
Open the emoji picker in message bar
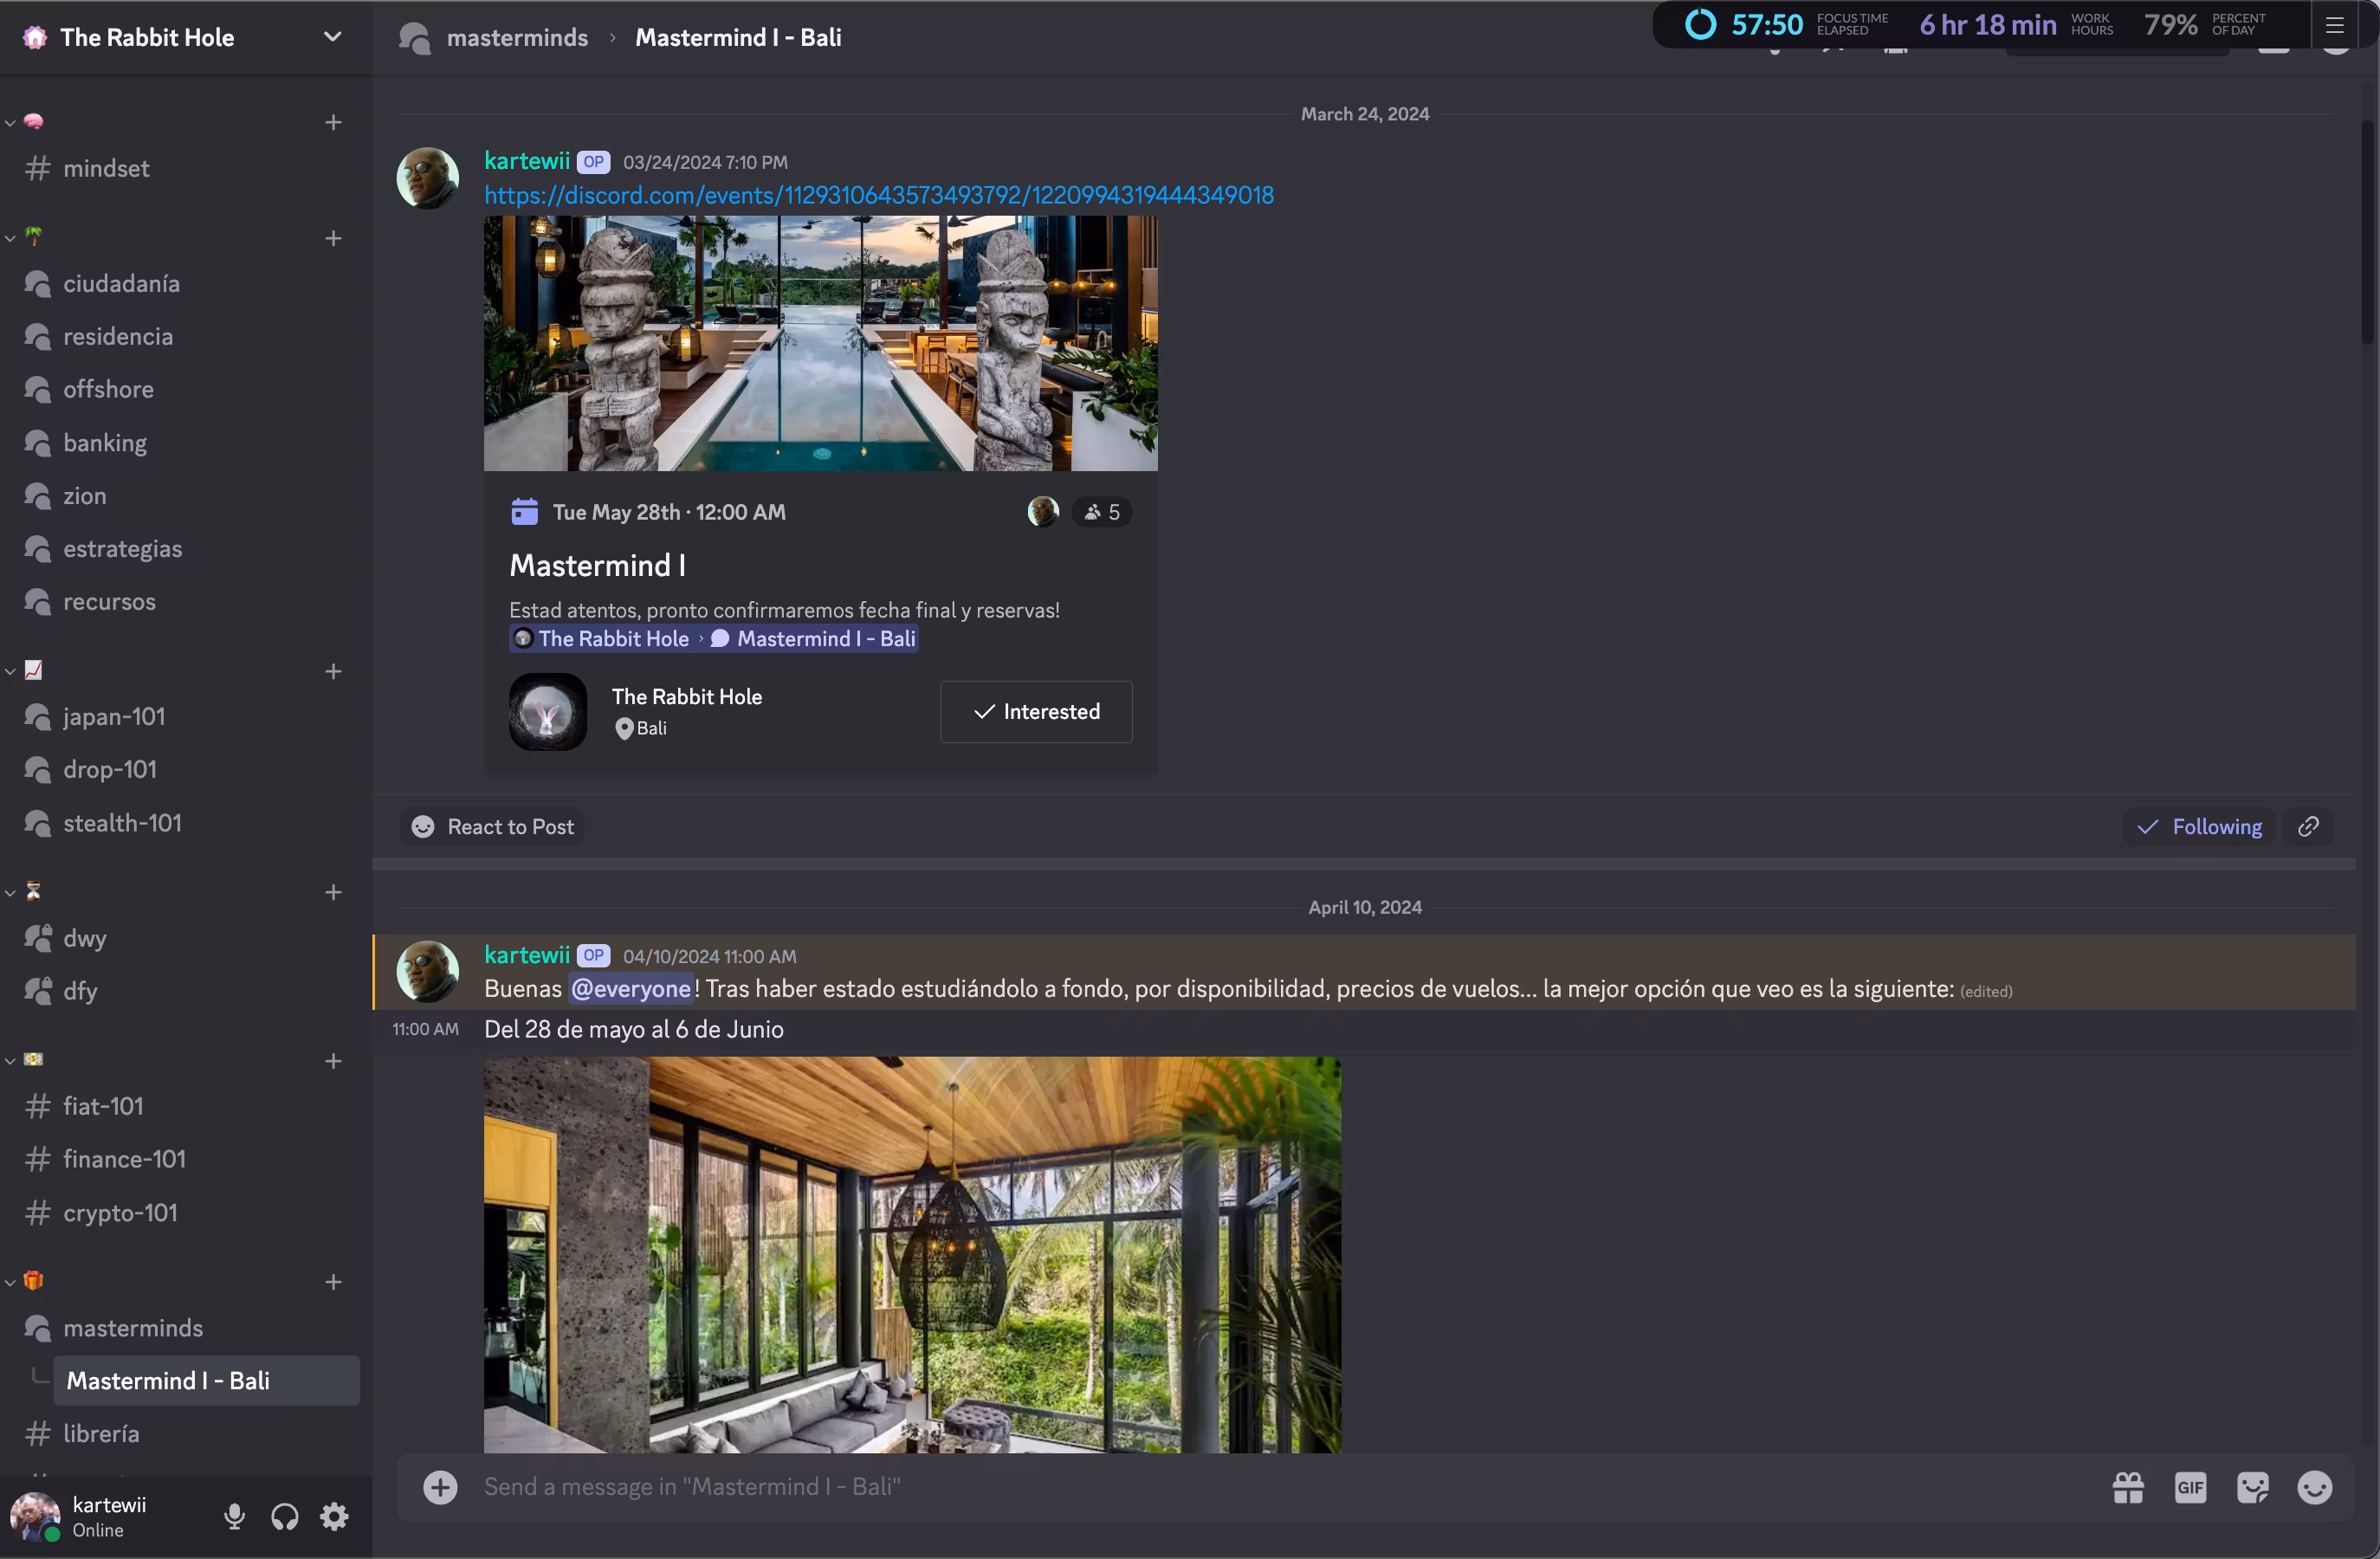[2314, 1487]
